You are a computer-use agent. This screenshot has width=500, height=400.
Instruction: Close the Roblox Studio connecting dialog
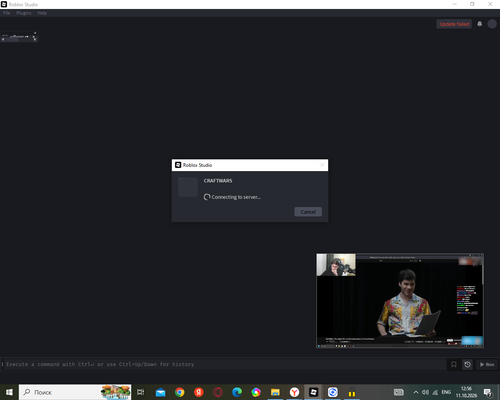tap(322, 165)
